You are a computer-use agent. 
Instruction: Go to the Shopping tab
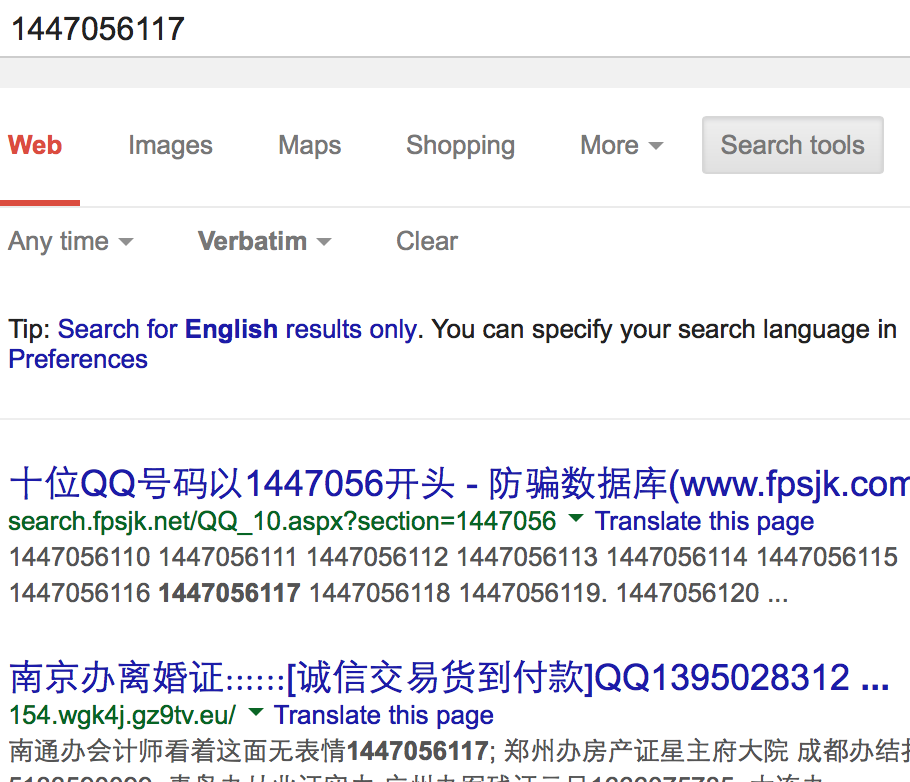[460, 146]
